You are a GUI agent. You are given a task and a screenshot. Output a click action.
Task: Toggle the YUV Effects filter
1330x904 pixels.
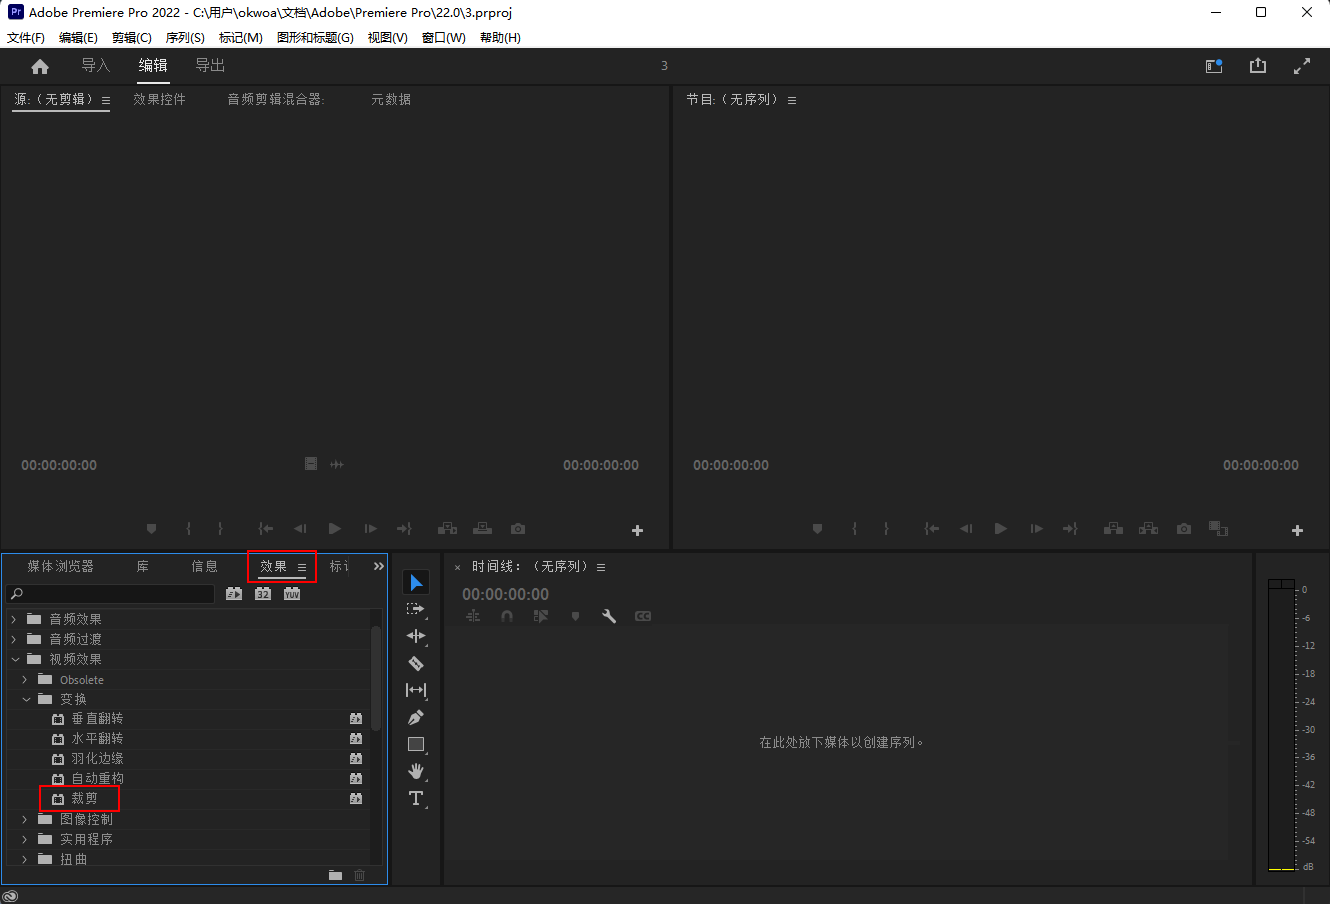coord(292,594)
